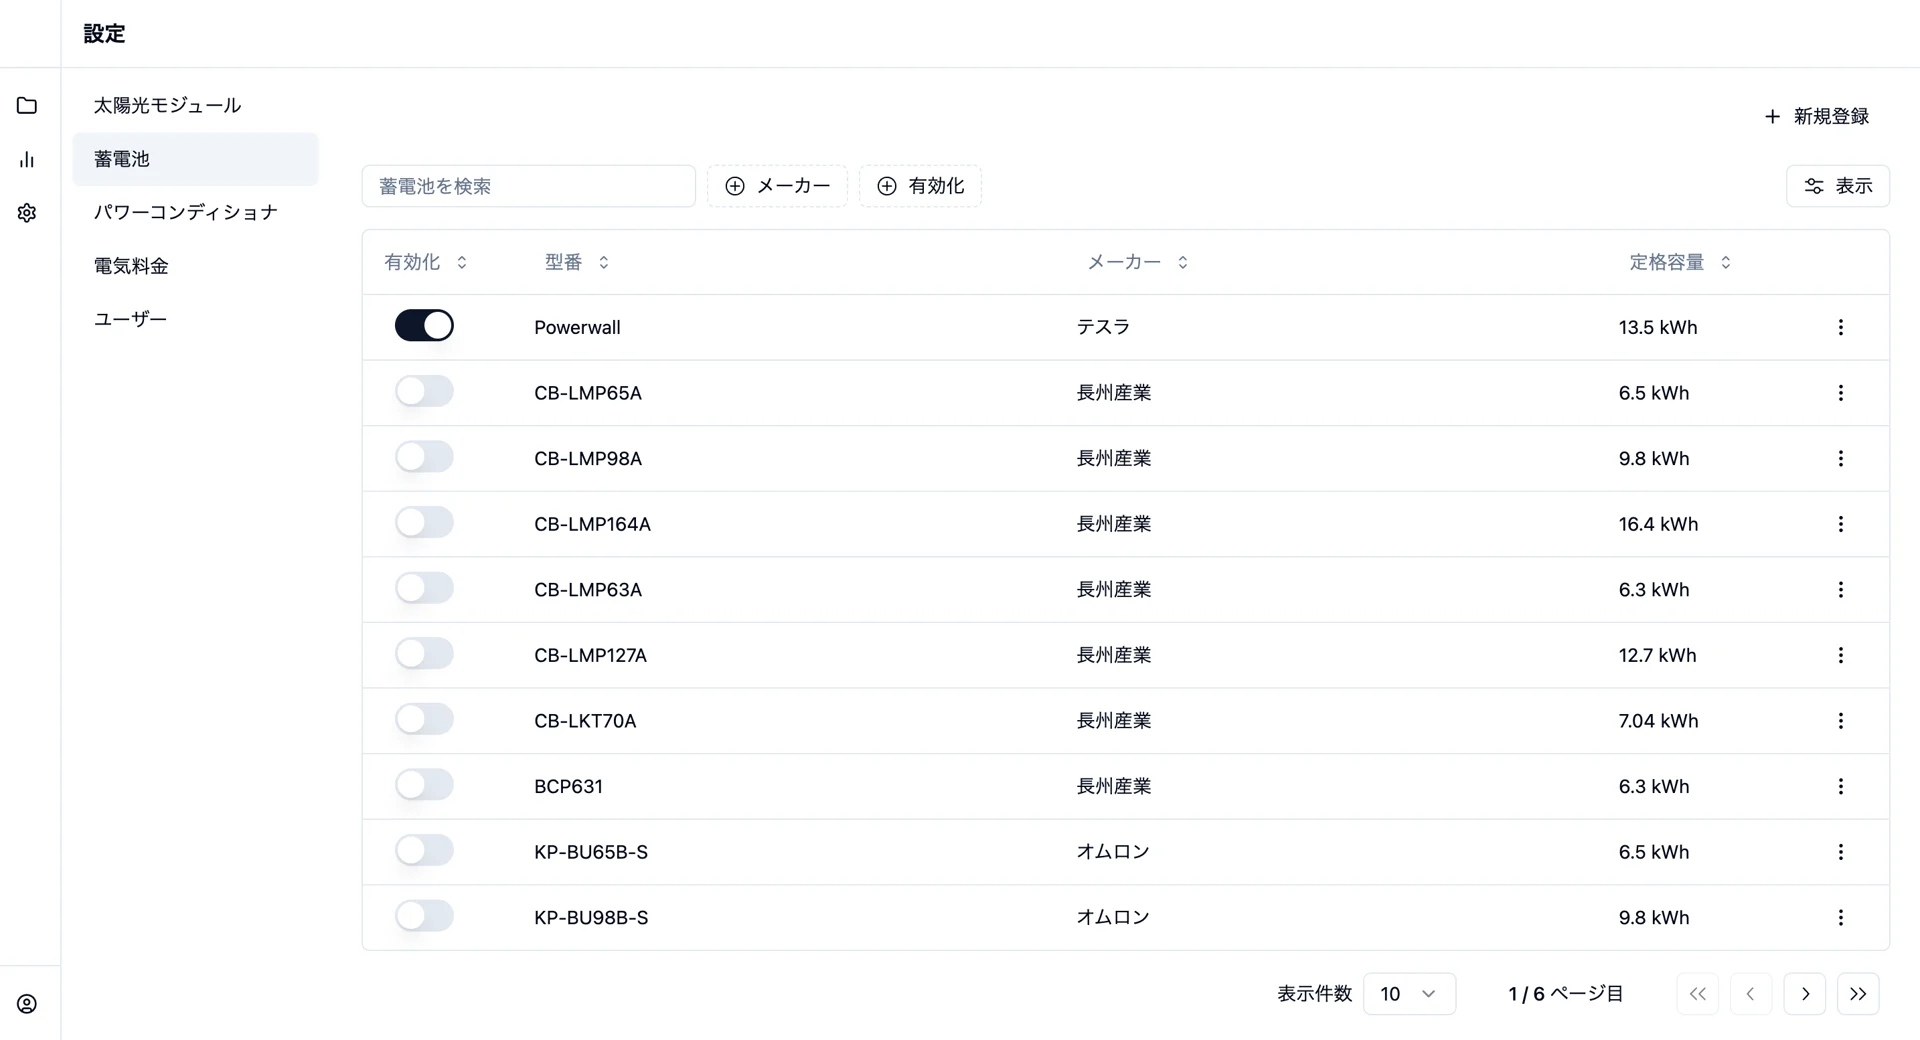Focus the 蓄電池を検索 search field
The width and height of the screenshot is (1920, 1040).
click(x=529, y=186)
